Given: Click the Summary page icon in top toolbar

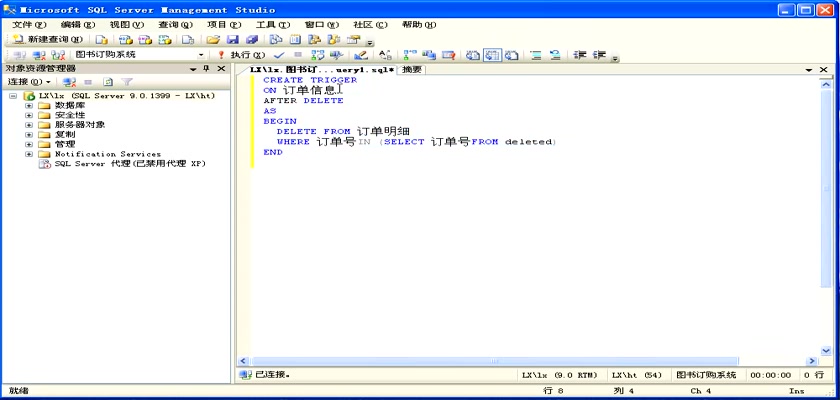Looking at the screenshot, I should pyautogui.click(x=295, y=40).
